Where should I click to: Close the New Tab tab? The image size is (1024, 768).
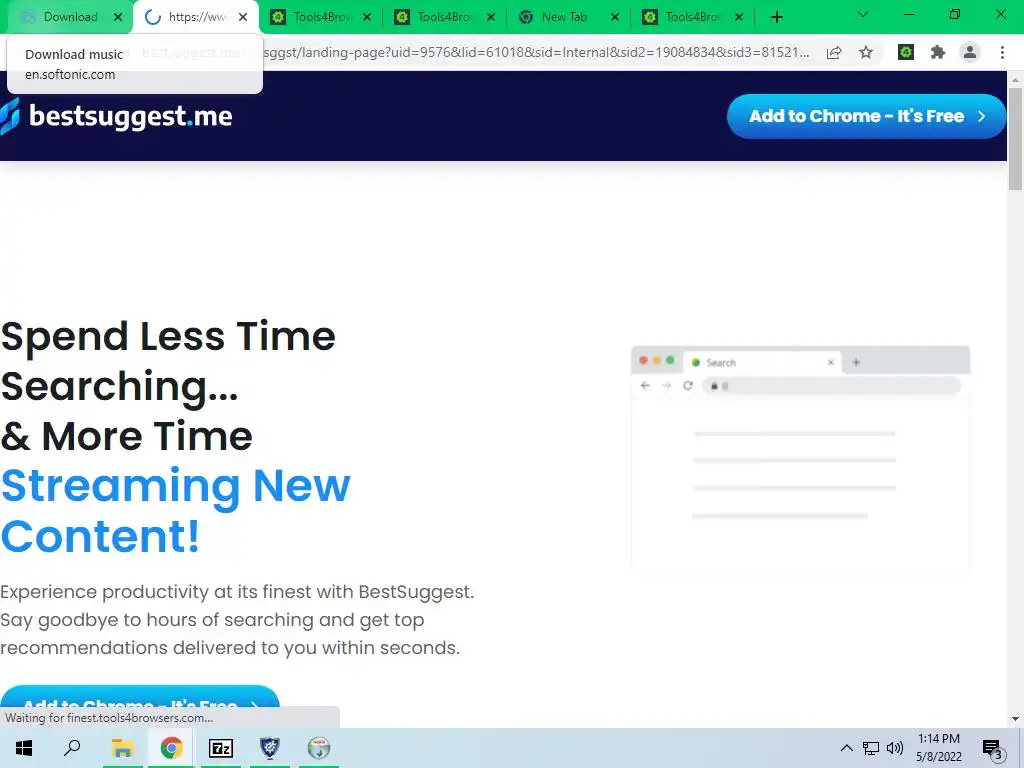tap(615, 17)
